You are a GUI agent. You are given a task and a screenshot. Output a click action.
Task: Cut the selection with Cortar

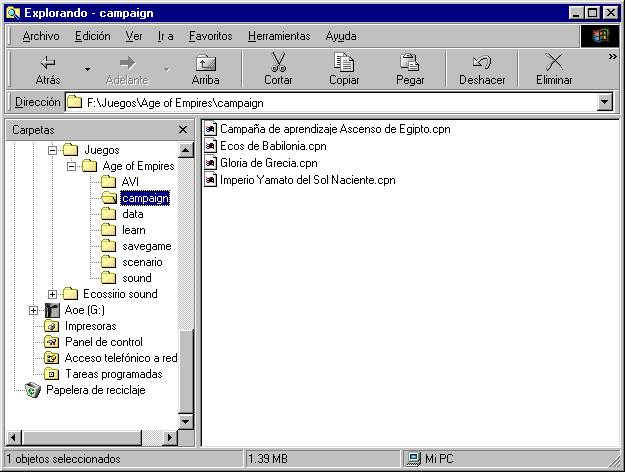278,69
